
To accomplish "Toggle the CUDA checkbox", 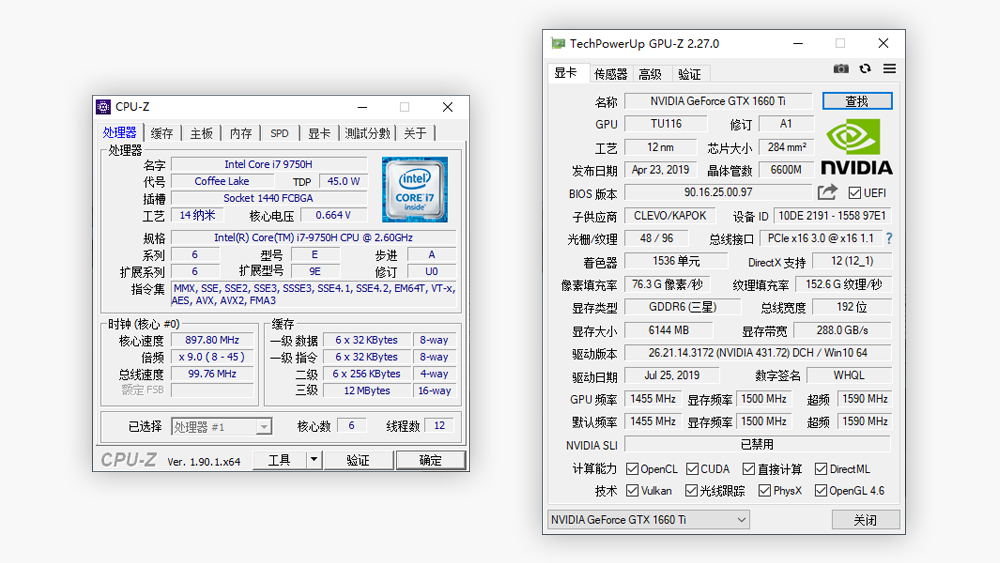I will 692,469.
